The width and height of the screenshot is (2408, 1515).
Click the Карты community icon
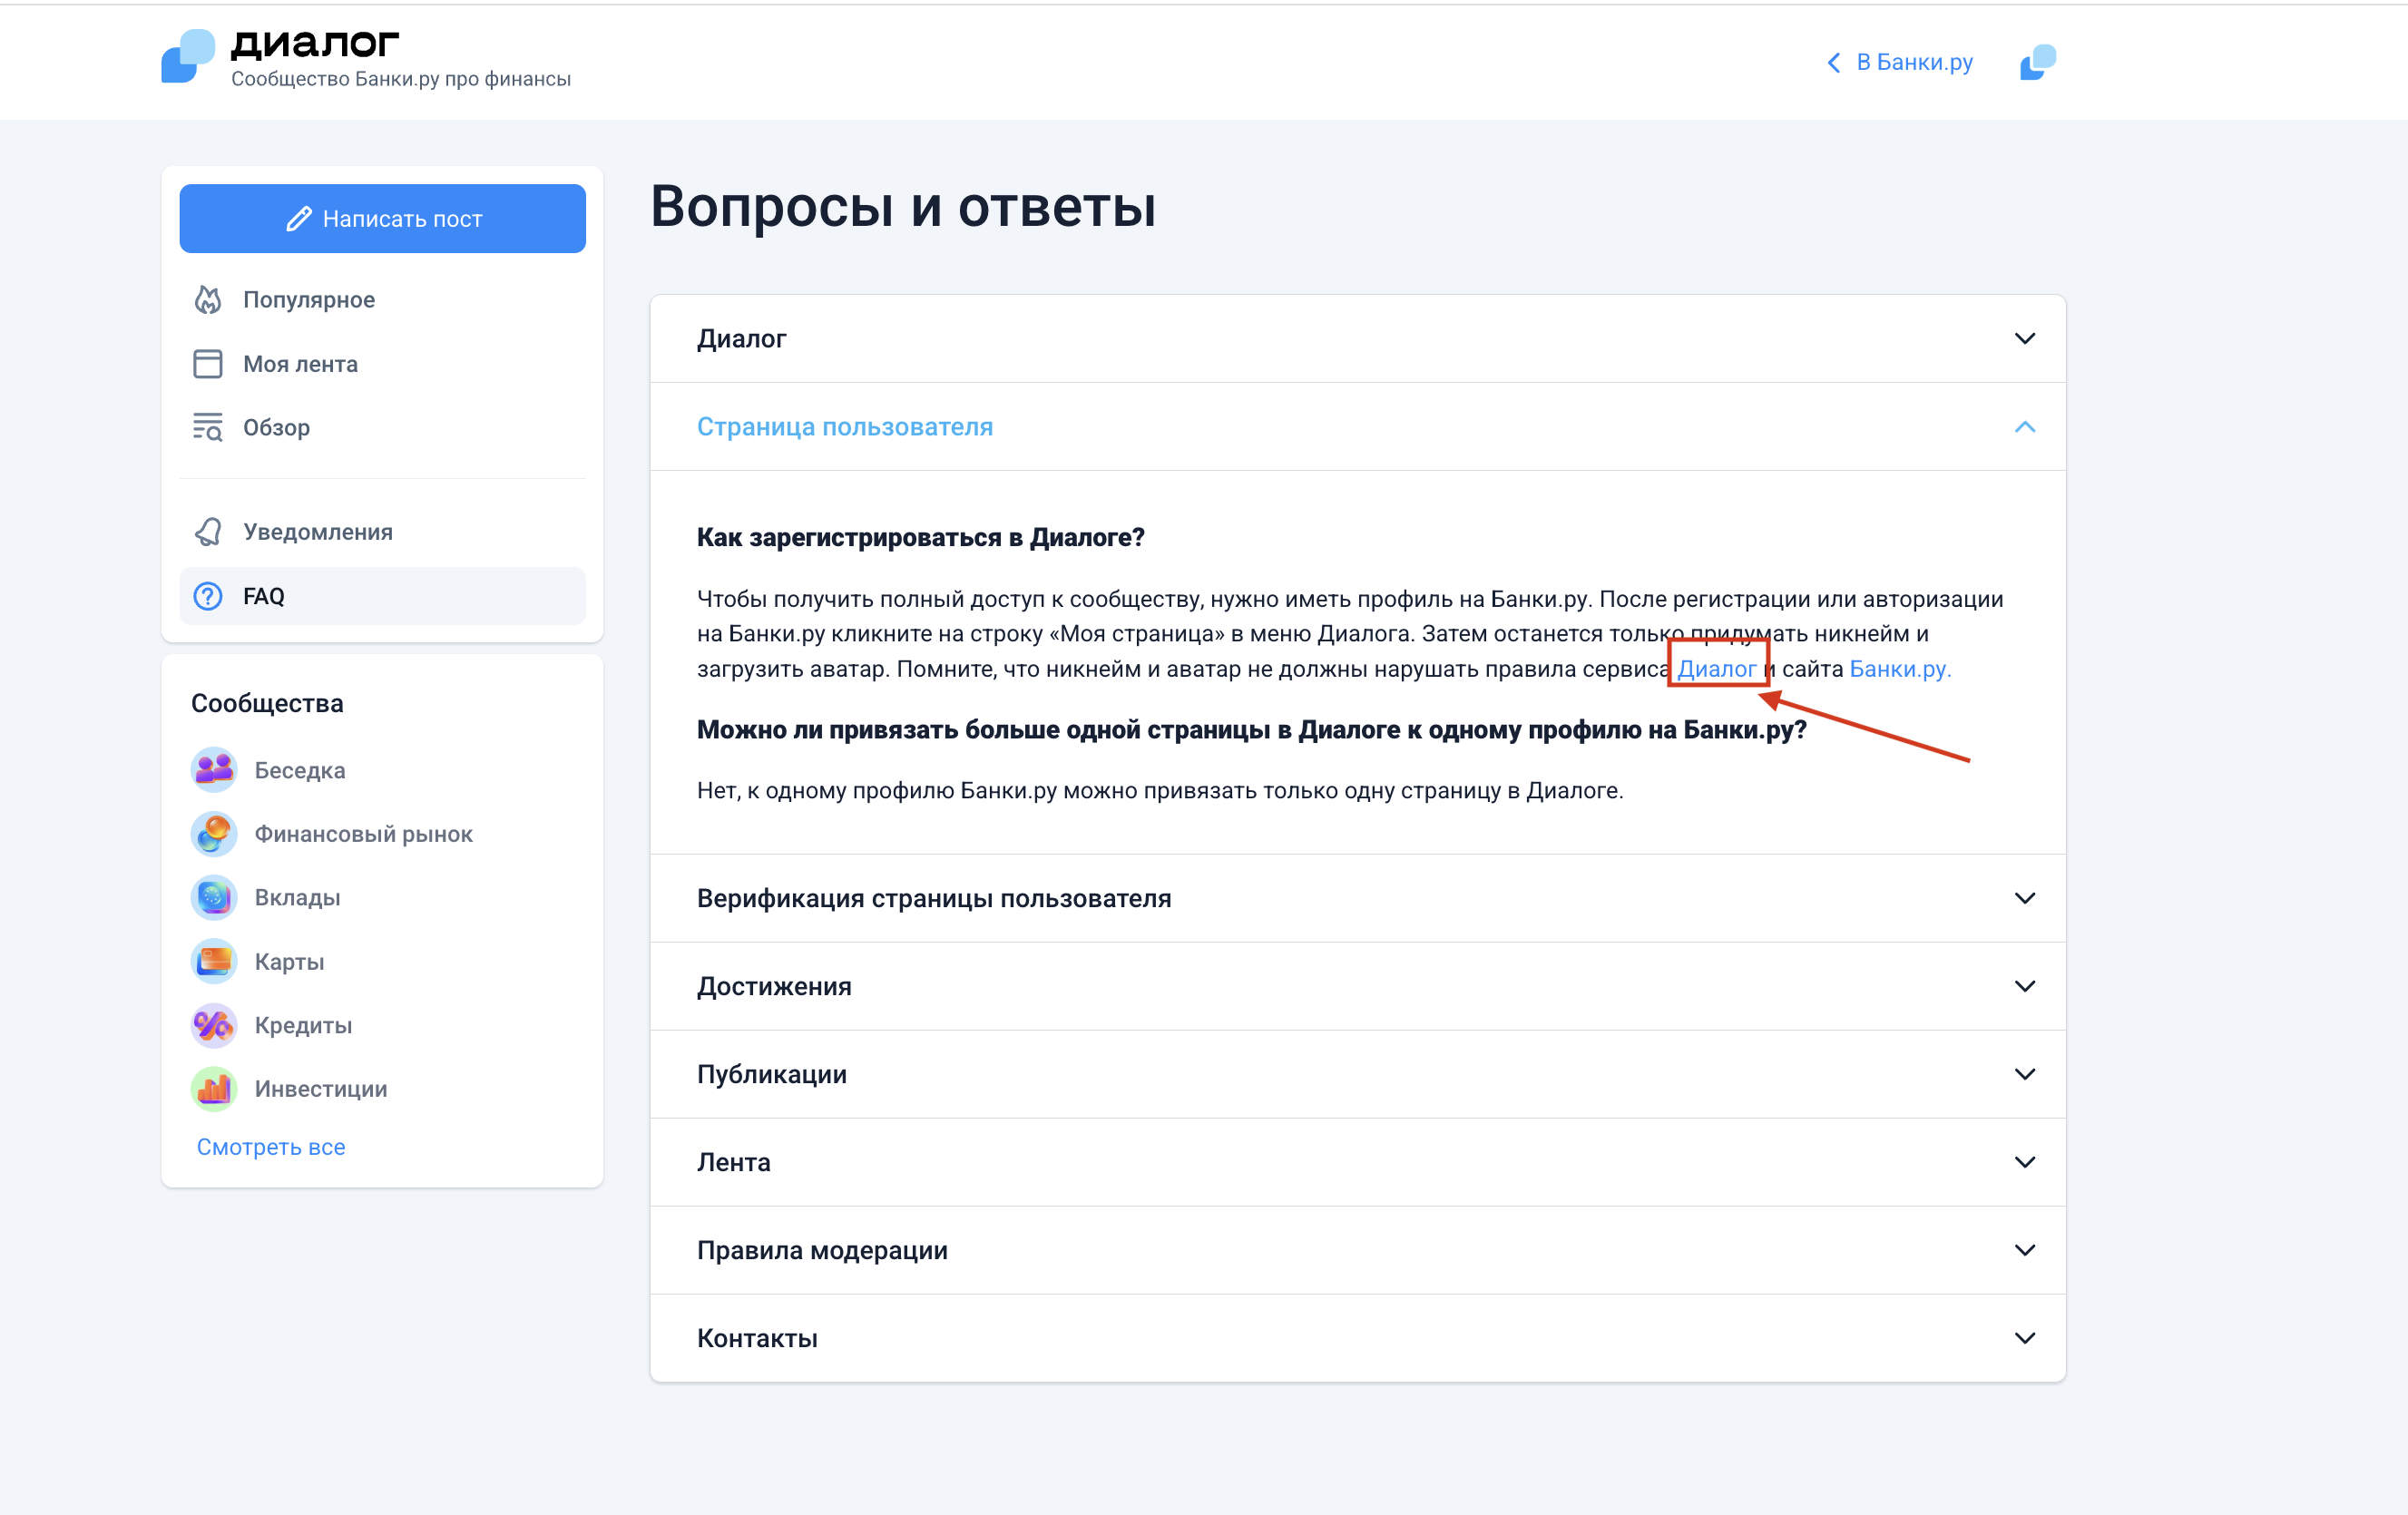[214, 961]
